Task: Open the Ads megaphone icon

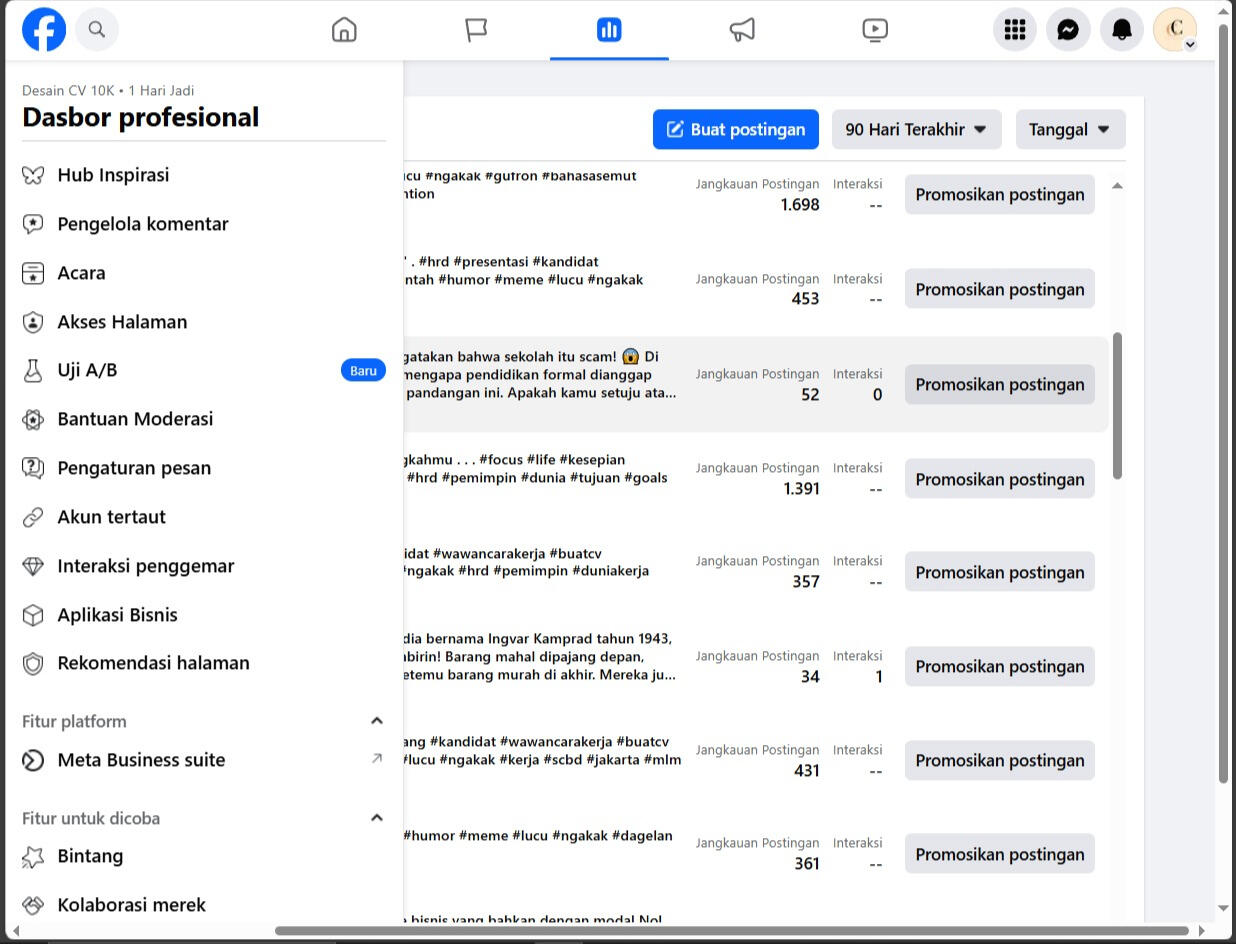Action: point(742,30)
